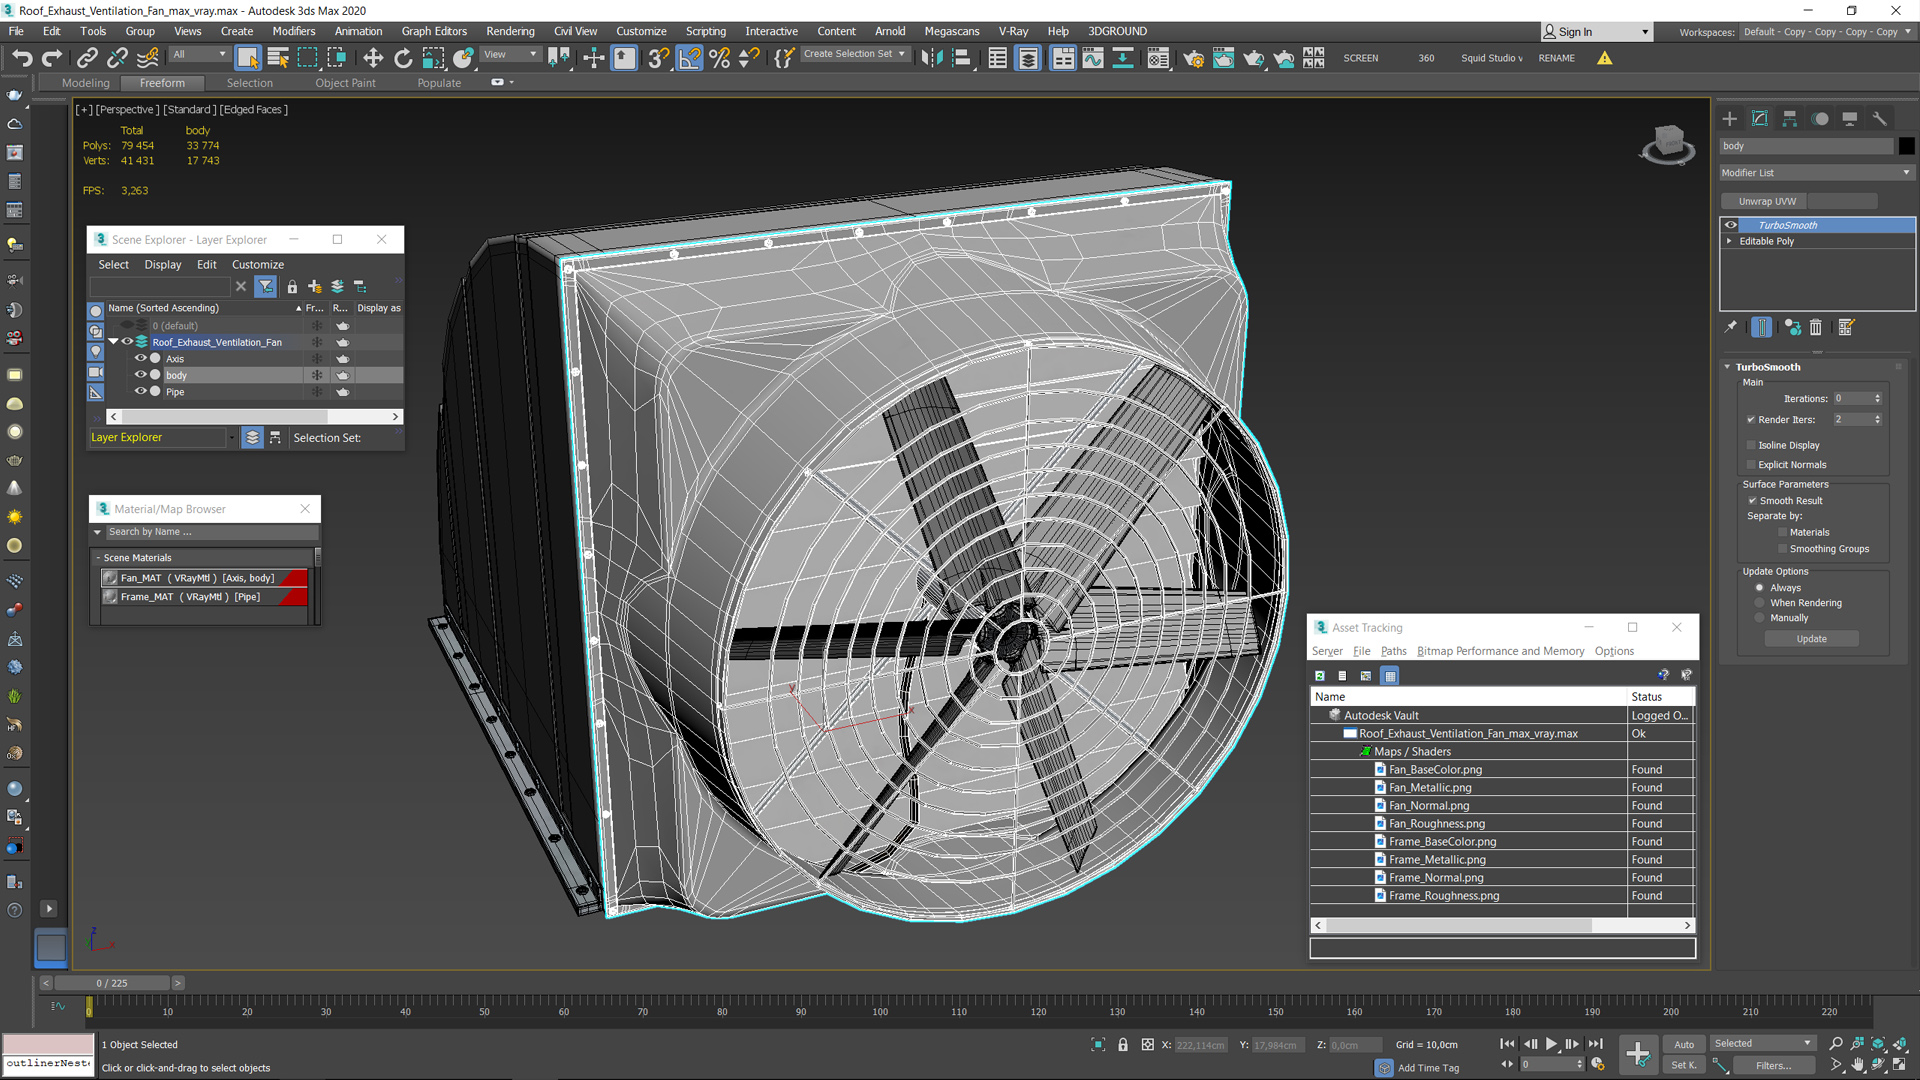Image resolution: width=1920 pixels, height=1080 pixels.
Task: Open the Rendered Frame Window icon
Action: click(1223, 58)
